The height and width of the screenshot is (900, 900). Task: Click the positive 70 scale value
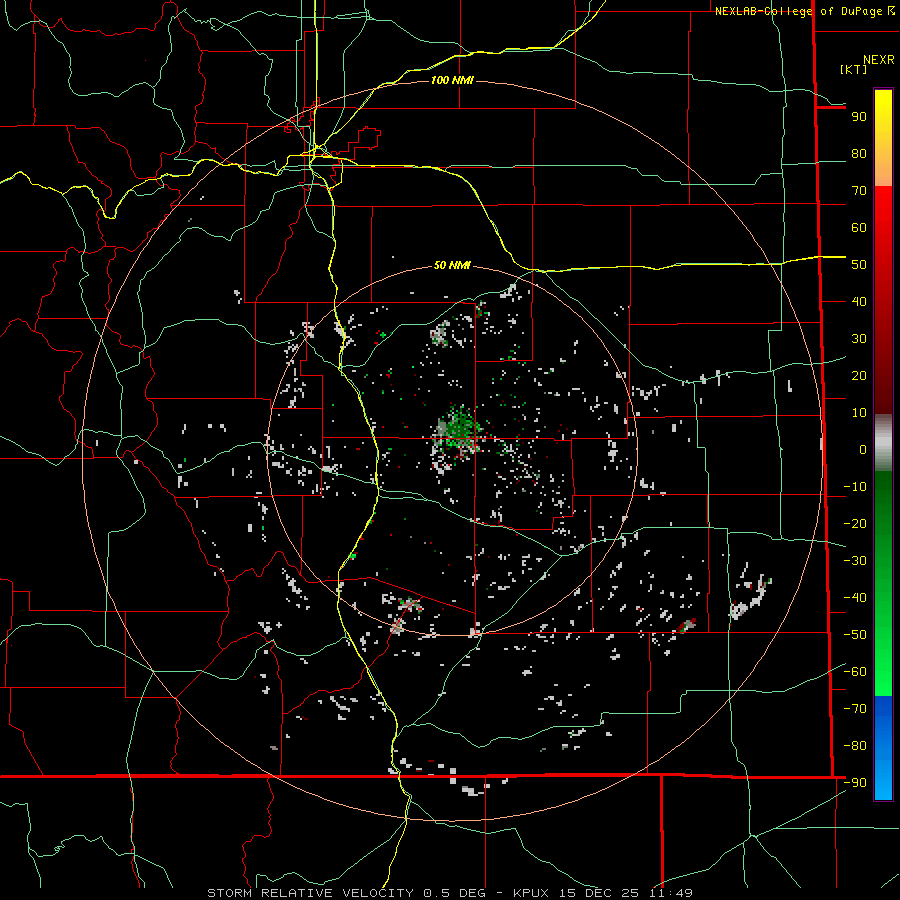[859, 191]
